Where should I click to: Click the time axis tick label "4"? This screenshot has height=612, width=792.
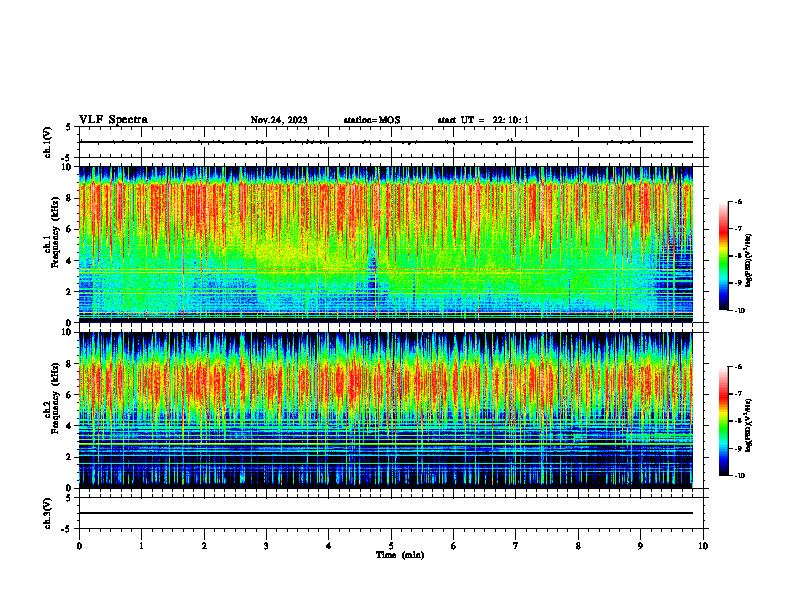coord(329,546)
